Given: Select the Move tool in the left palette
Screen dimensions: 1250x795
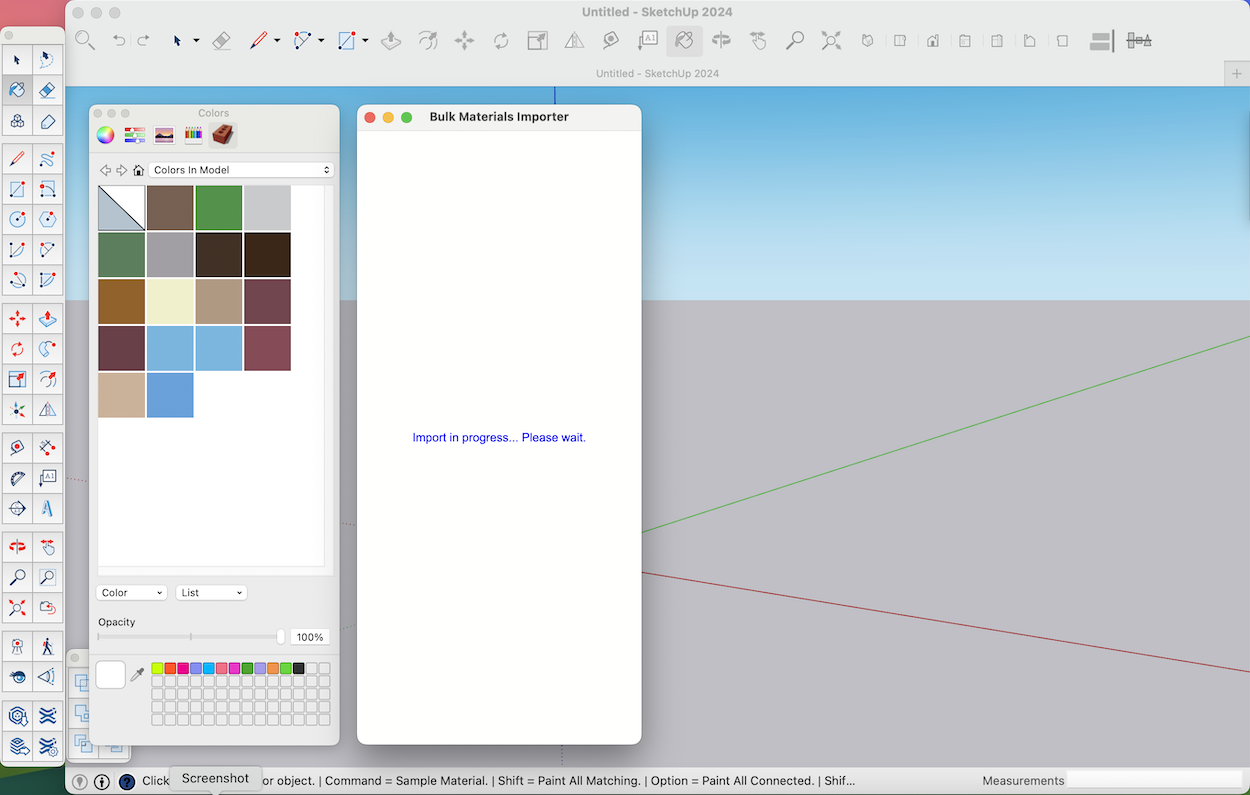Looking at the screenshot, I should tap(17, 319).
